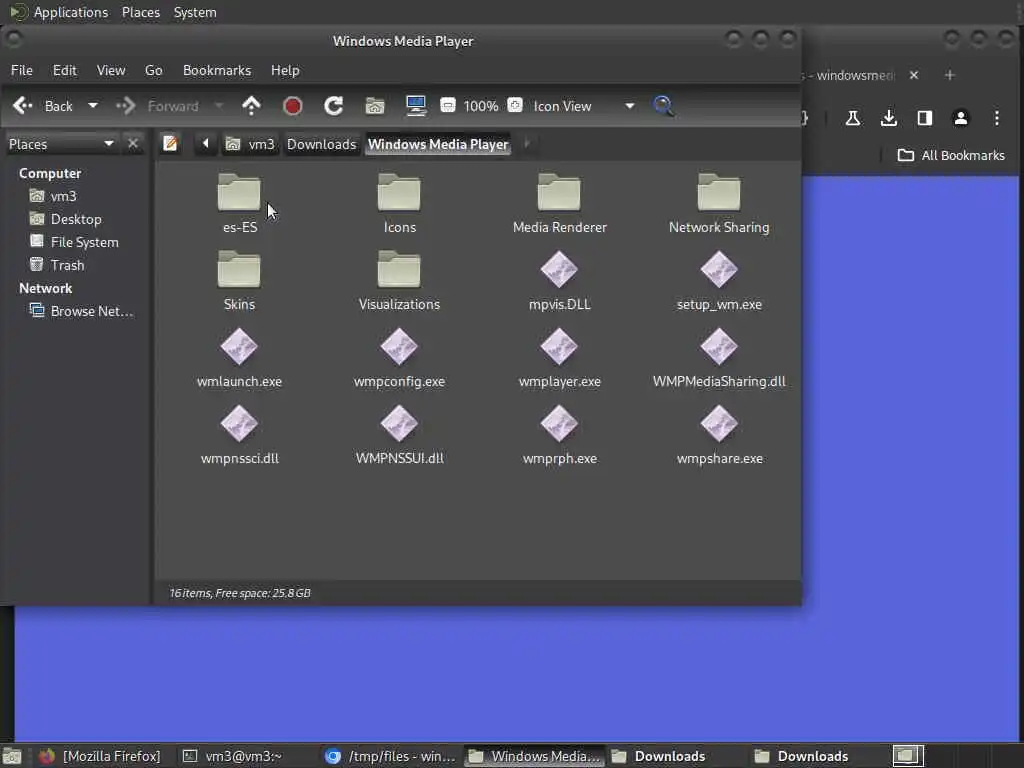Open the View menu
Image resolution: width=1024 pixels, height=768 pixels.
tap(111, 70)
